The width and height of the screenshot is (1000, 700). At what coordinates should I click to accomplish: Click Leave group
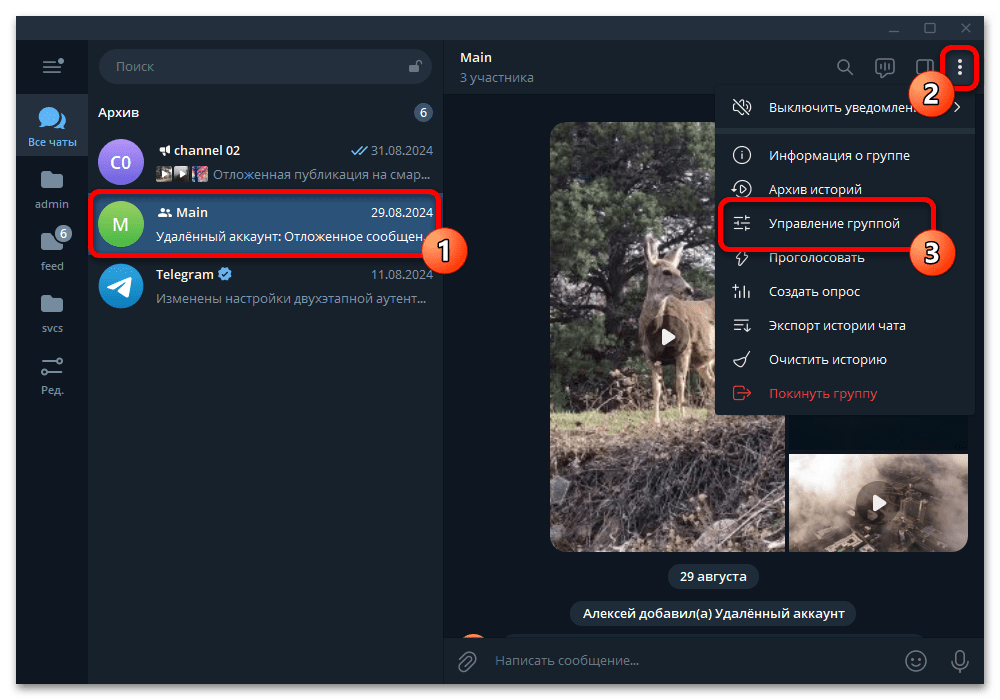coord(845,393)
